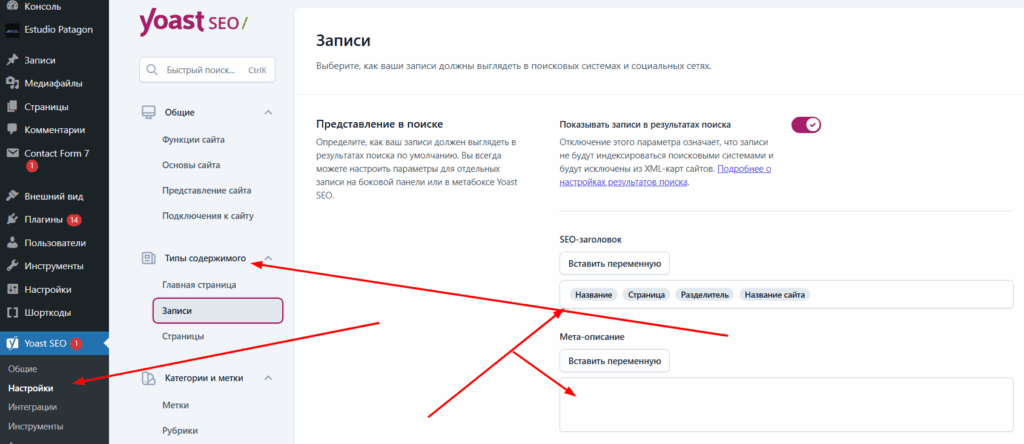Open Страницы under Типы содержимого
Viewport: 1024px width, 444px height.
tap(183, 336)
